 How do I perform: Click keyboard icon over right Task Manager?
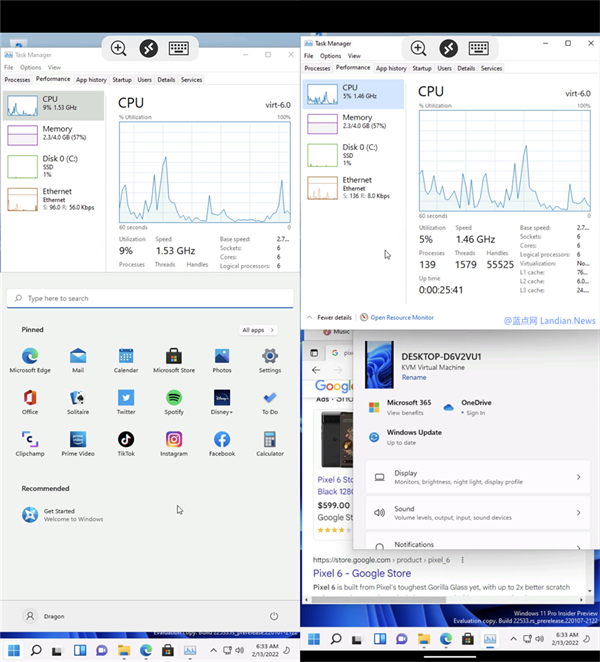coord(478,48)
